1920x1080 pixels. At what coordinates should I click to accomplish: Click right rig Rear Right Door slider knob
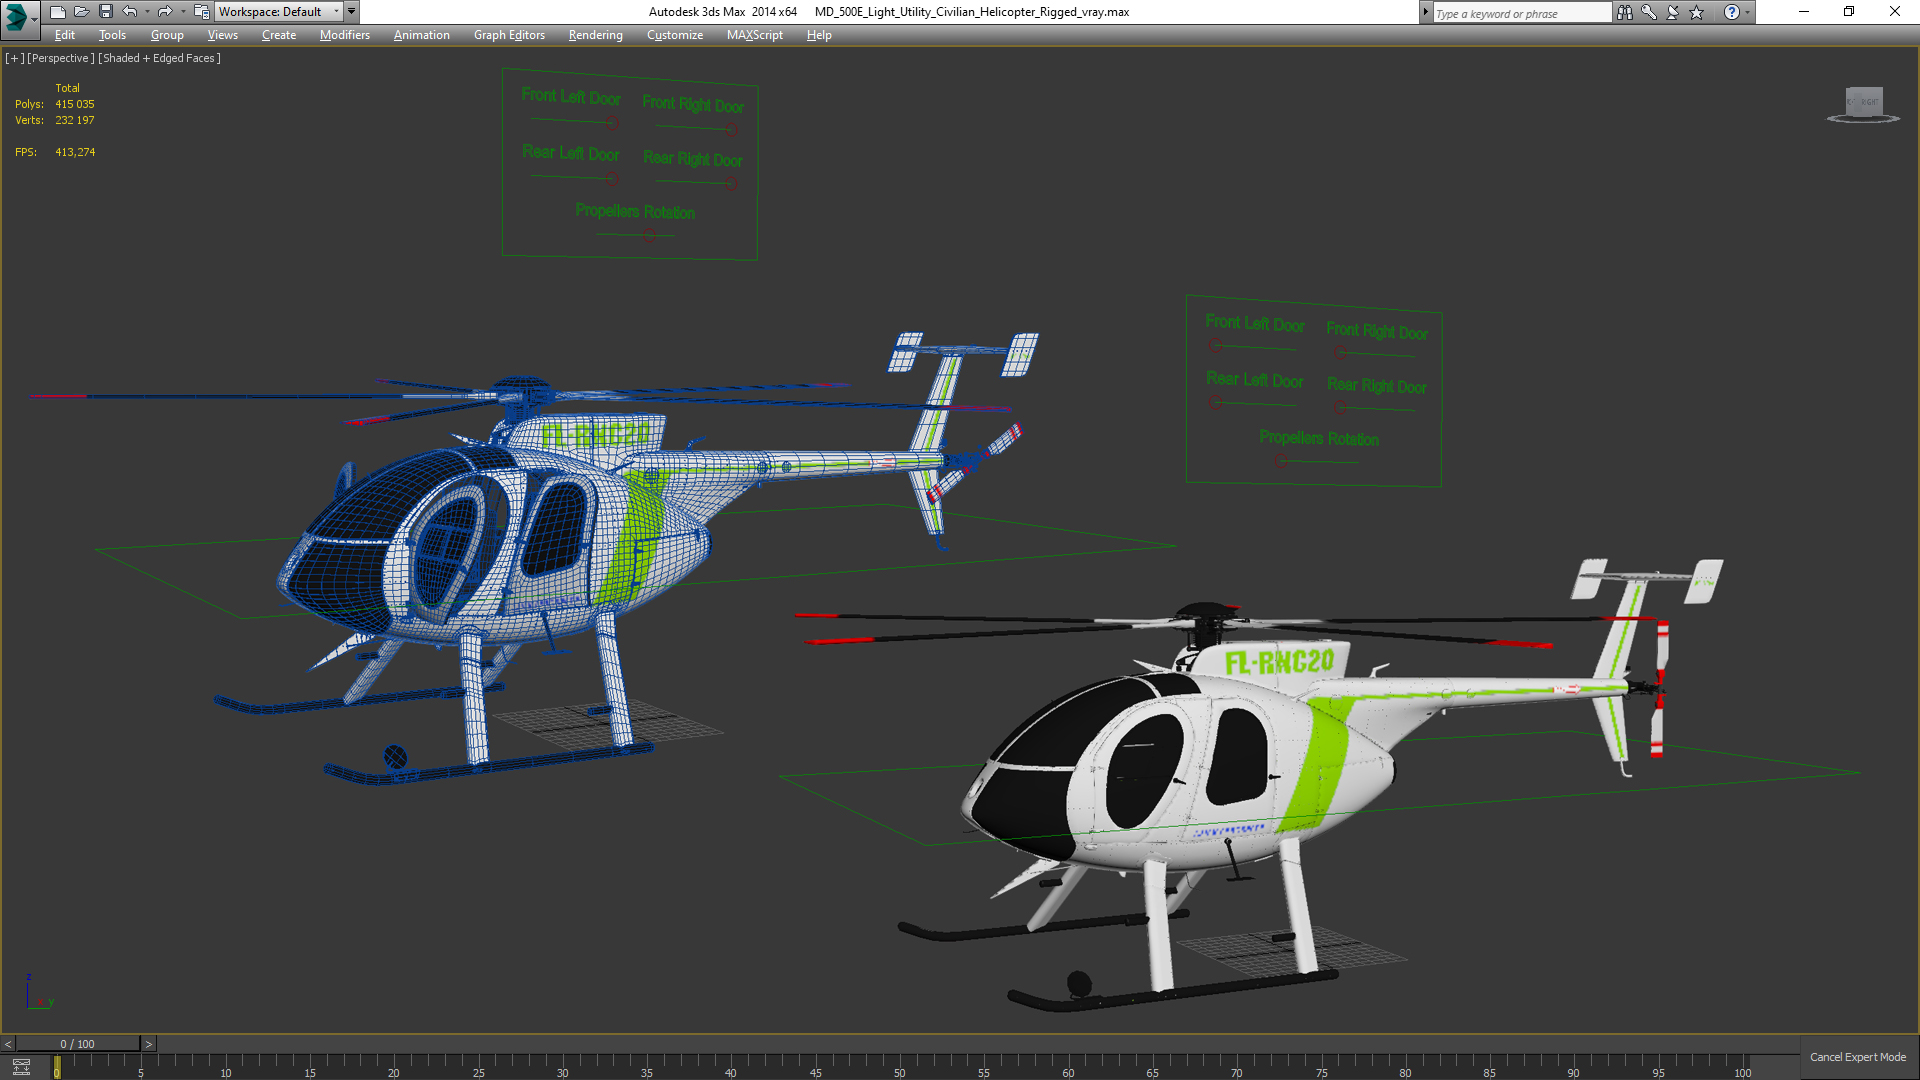1339,407
